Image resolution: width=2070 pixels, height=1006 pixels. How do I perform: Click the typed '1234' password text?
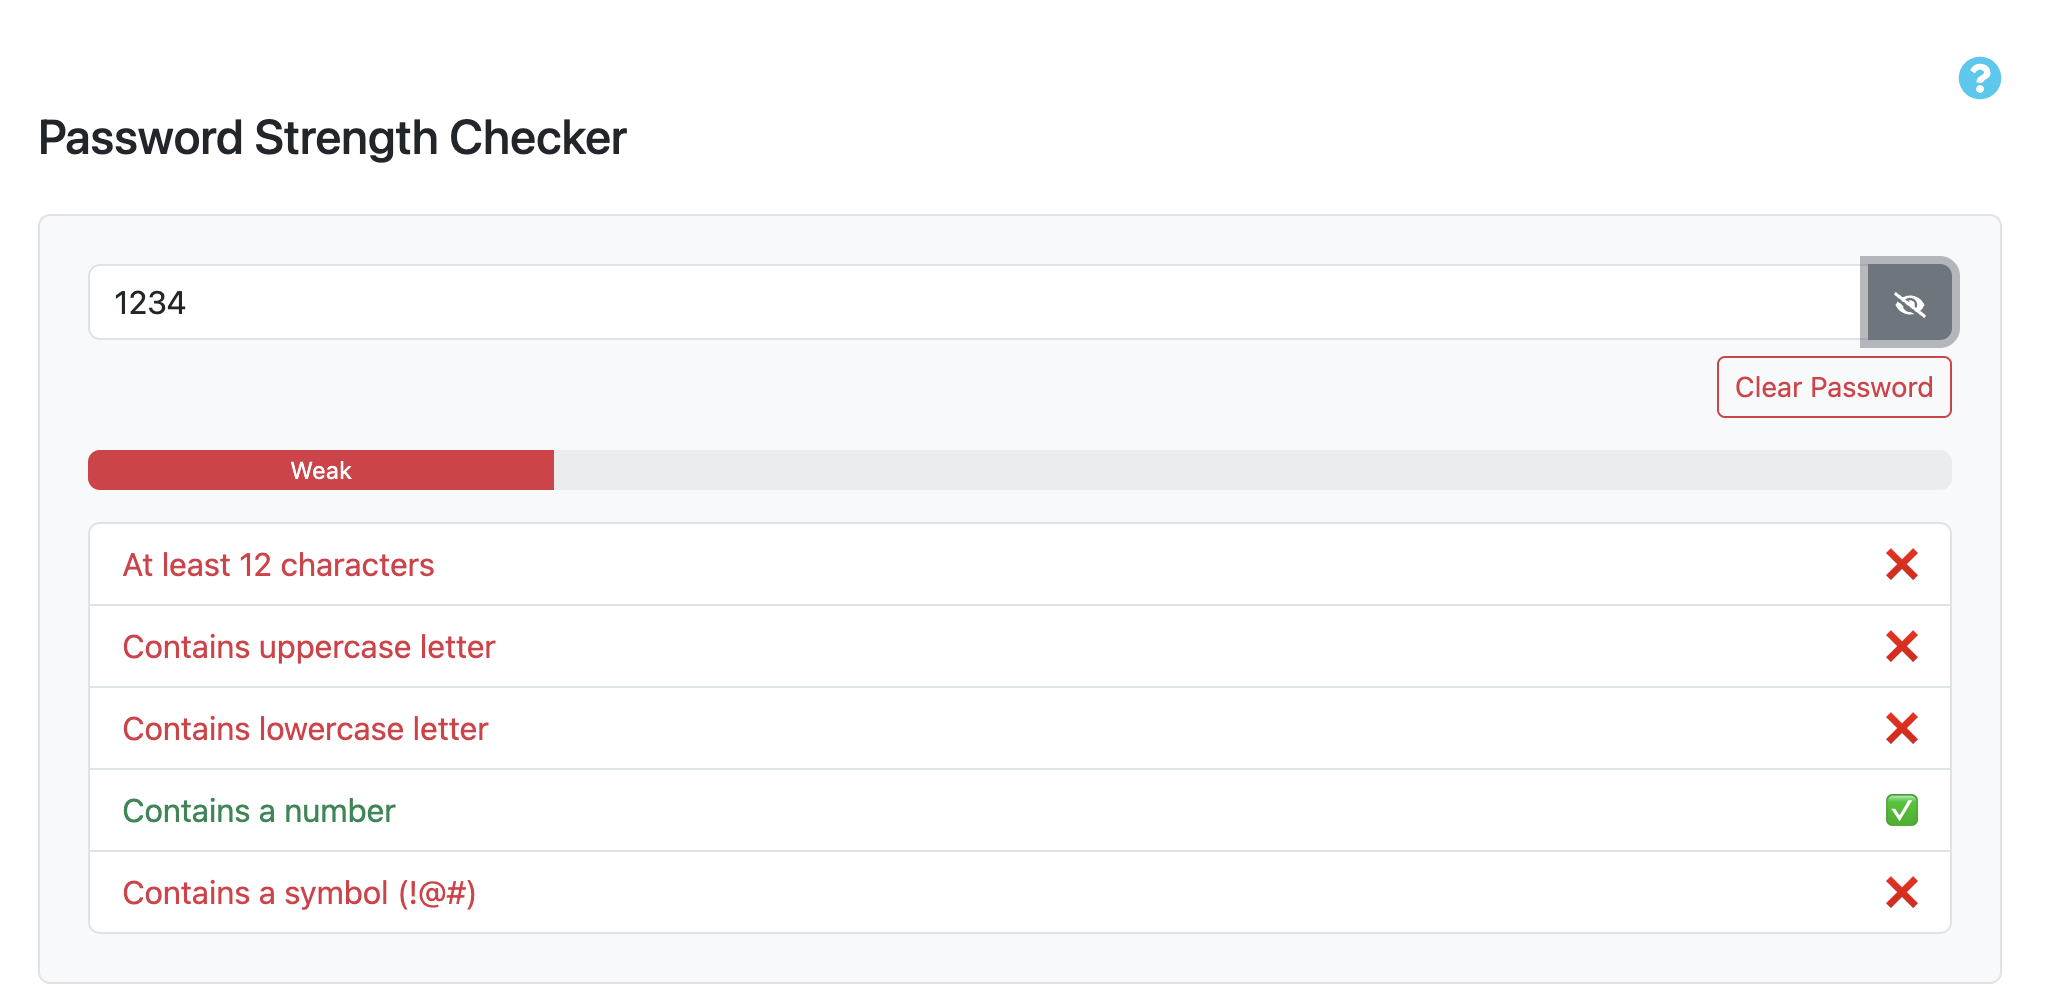click(150, 303)
